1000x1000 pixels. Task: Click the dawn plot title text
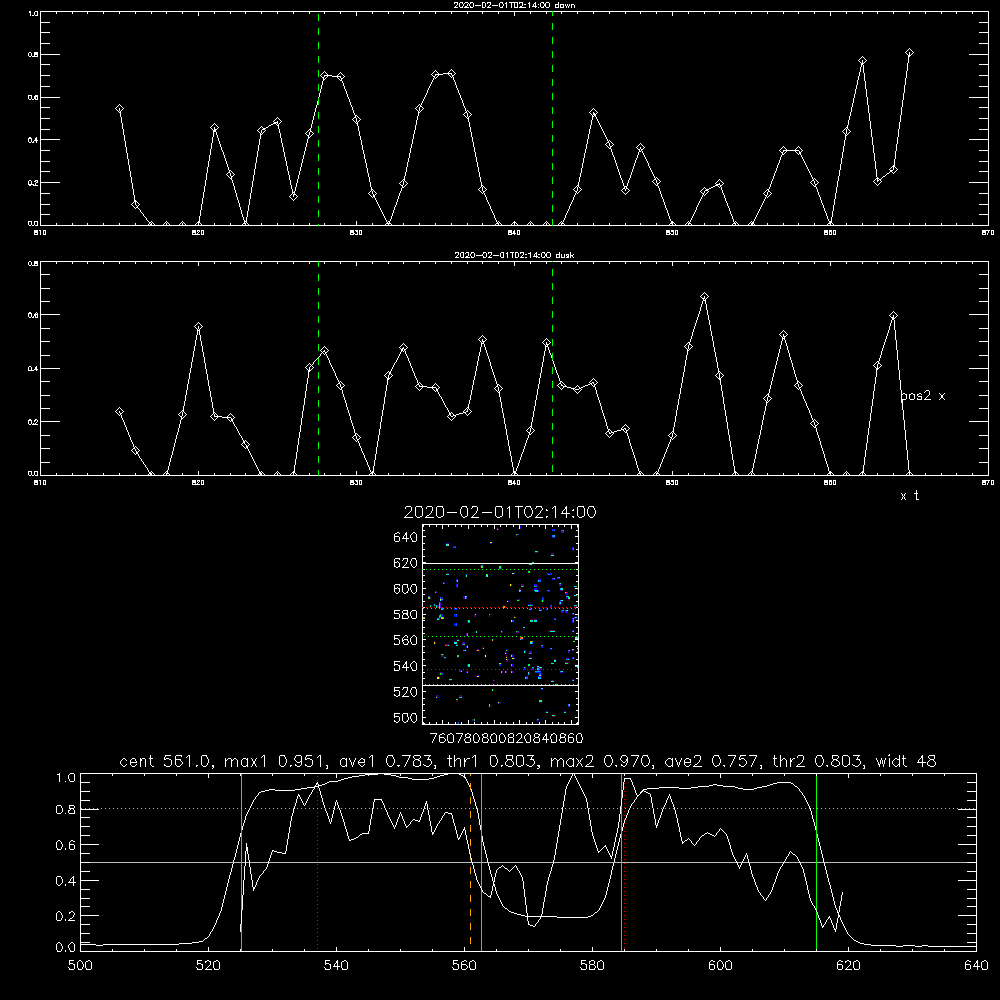(x=514, y=5)
